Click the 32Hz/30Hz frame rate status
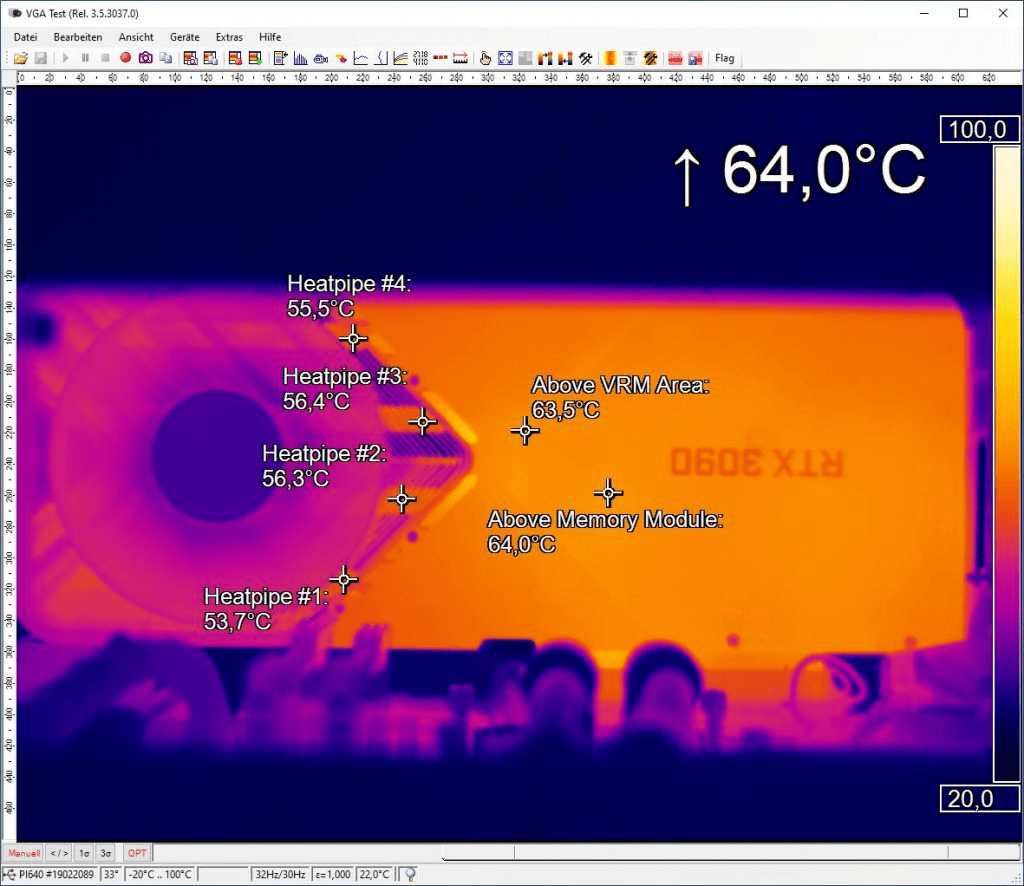The image size is (1024, 886). (x=280, y=874)
